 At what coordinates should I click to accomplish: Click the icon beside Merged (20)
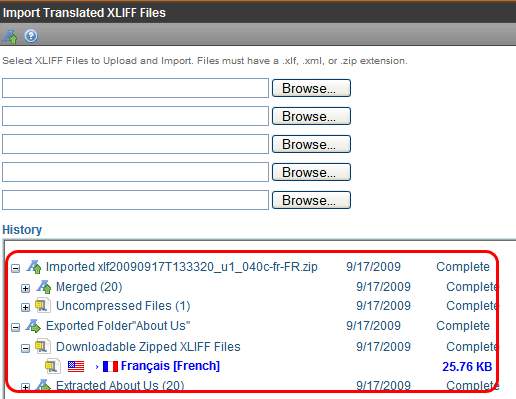point(44,287)
